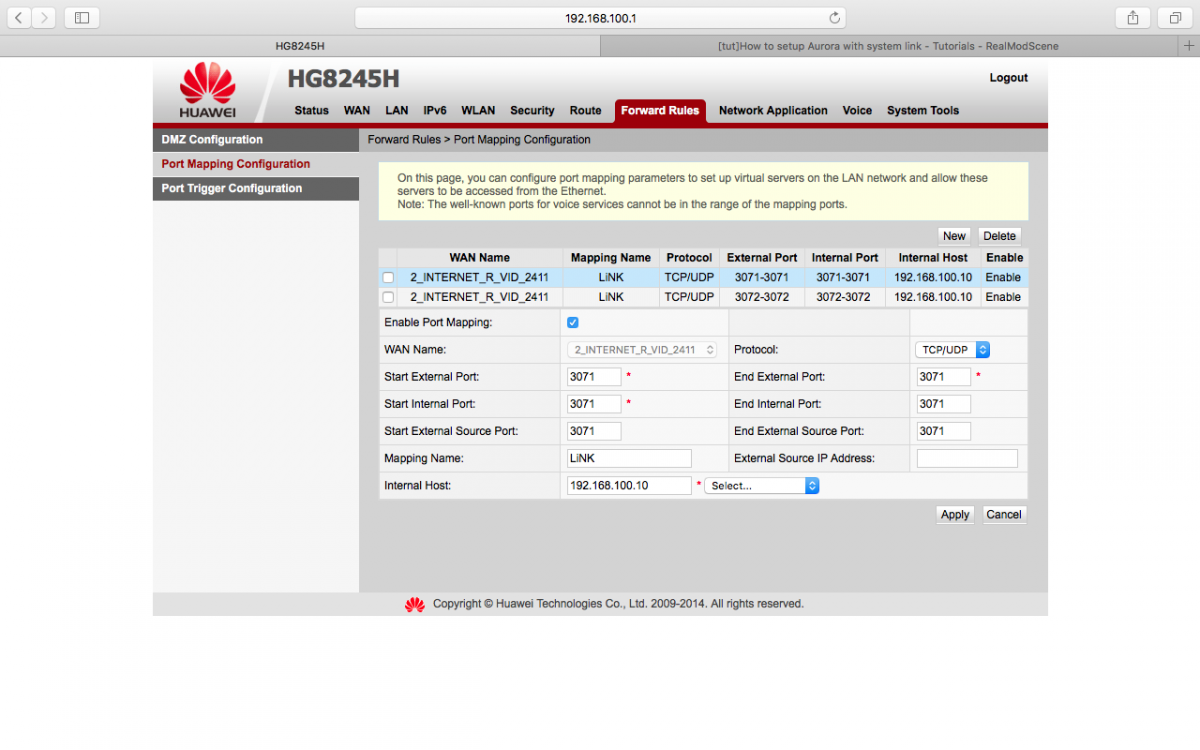Cancel the port mapping changes

click(x=1004, y=514)
